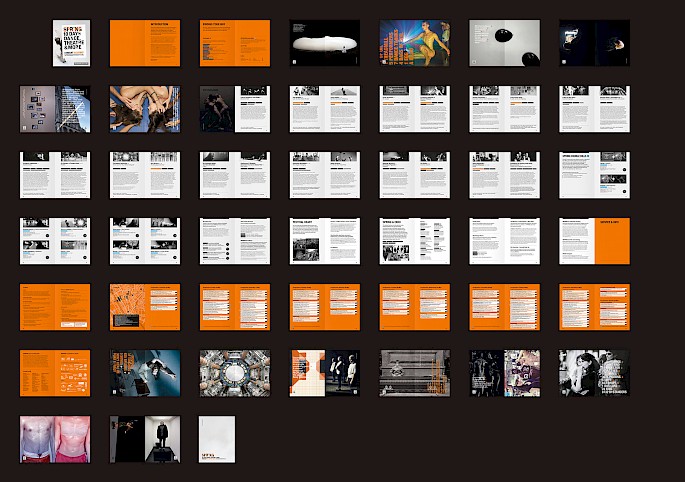Viewport: 685px width, 482px height.
Task: Open the circular machine interior spread
Action: pyautogui.click(x=234, y=373)
